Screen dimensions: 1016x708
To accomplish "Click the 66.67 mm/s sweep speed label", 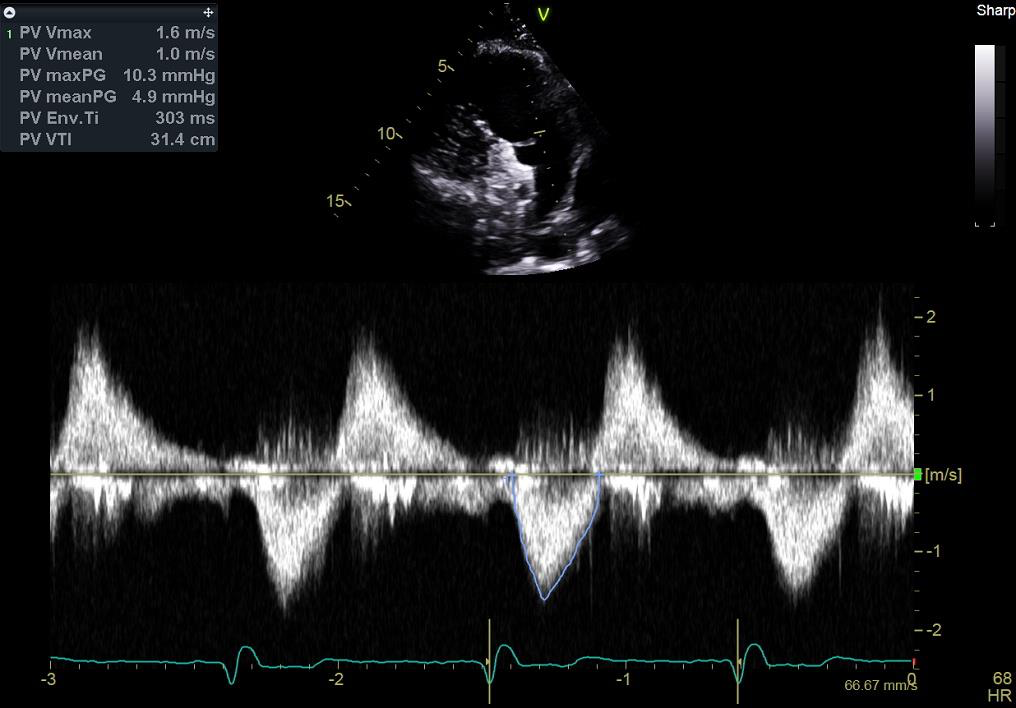I will (x=880, y=686).
